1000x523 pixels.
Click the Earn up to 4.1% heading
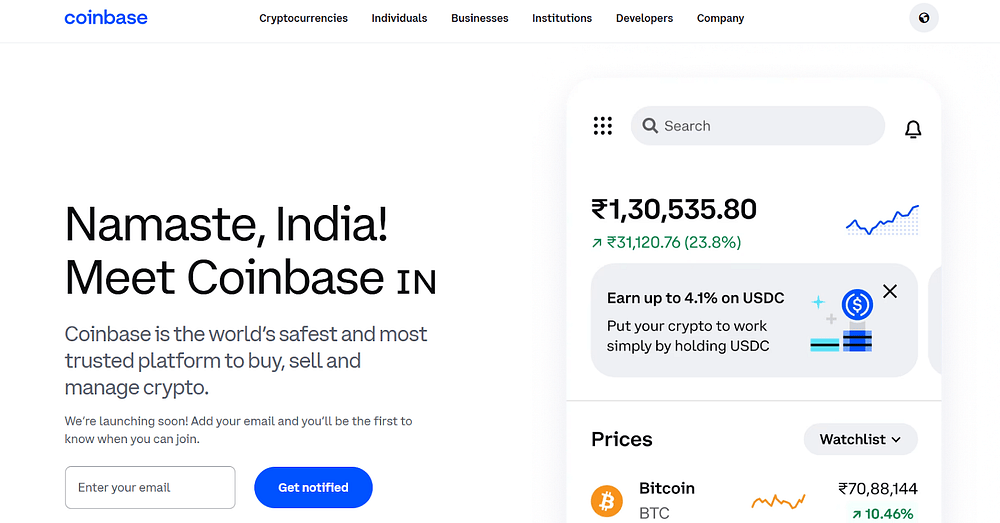695,298
